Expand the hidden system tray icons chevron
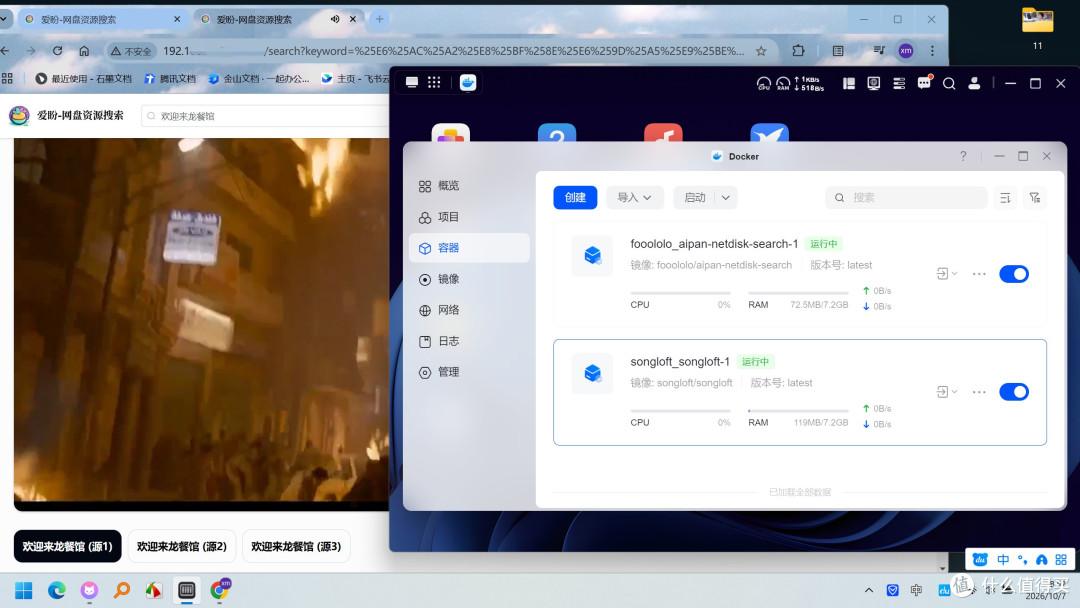 (x=869, y=590)
